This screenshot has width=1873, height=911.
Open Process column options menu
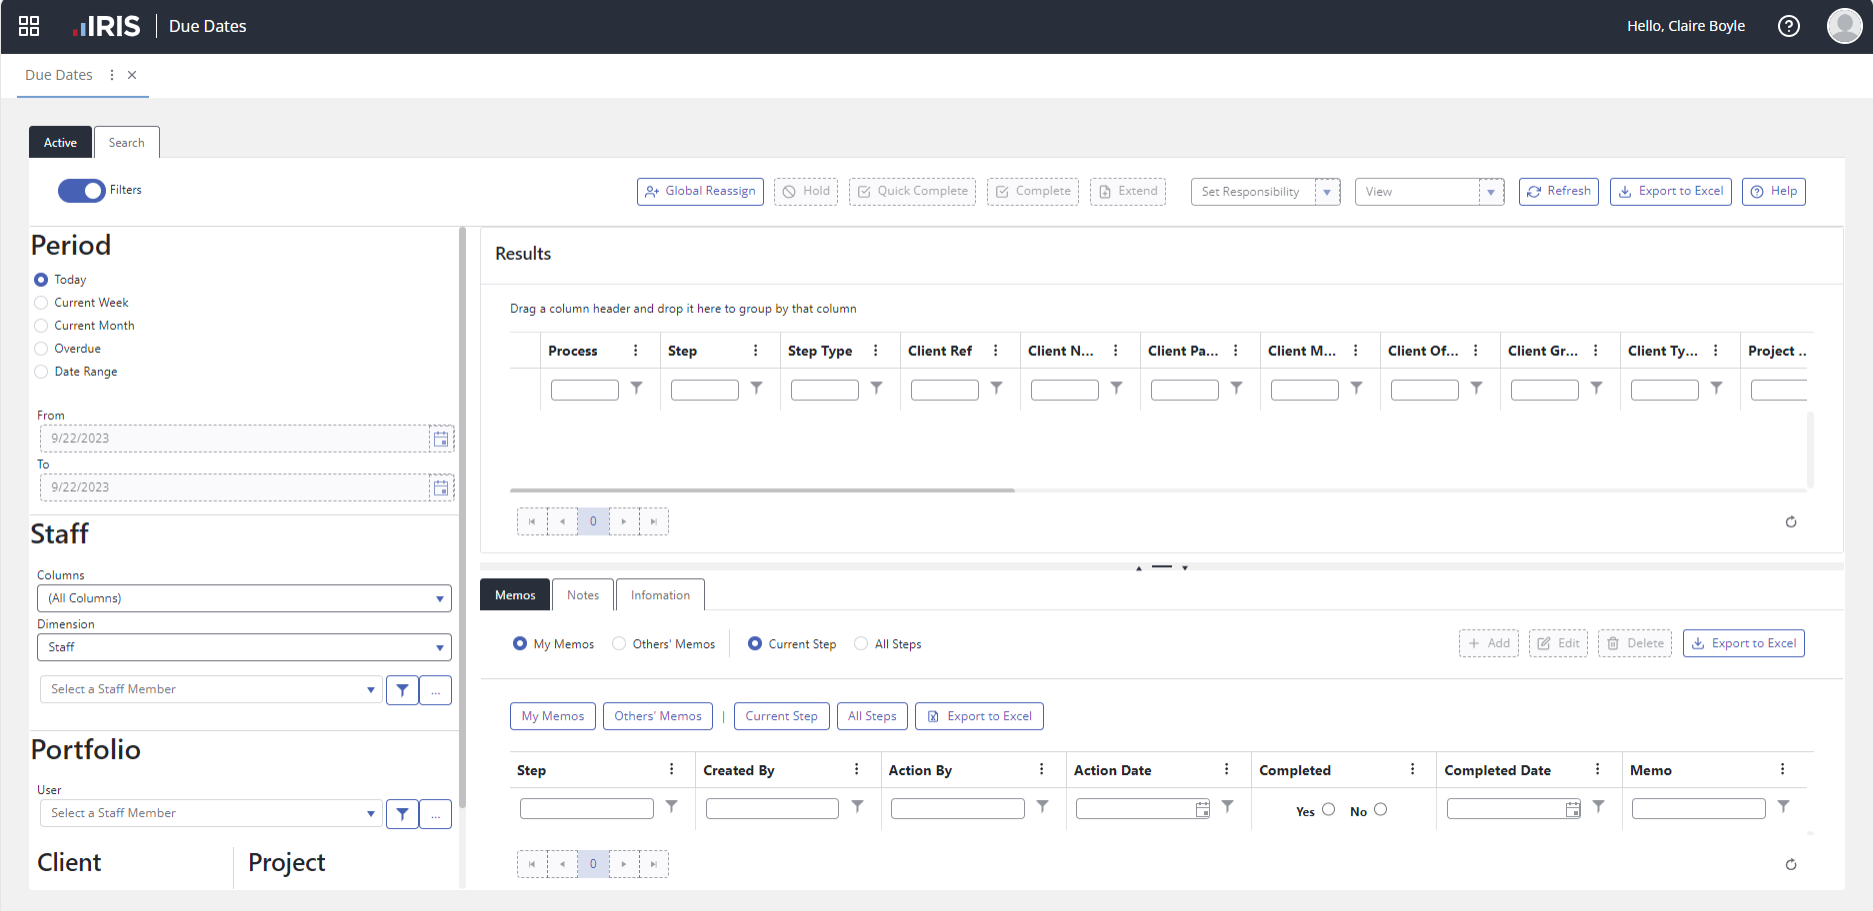(x=636, y=351)
